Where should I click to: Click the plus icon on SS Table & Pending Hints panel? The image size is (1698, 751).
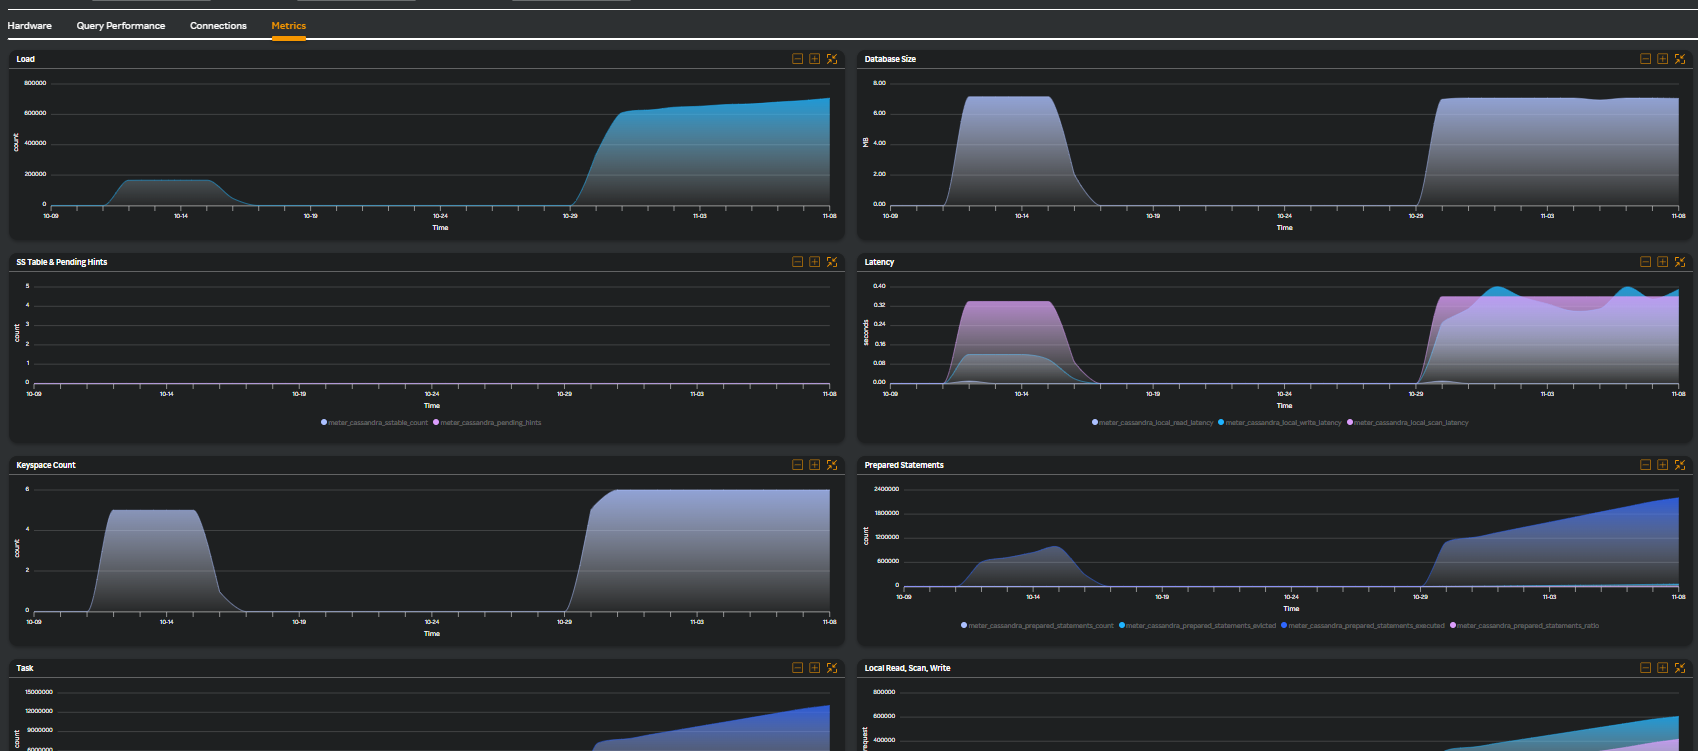815,262
